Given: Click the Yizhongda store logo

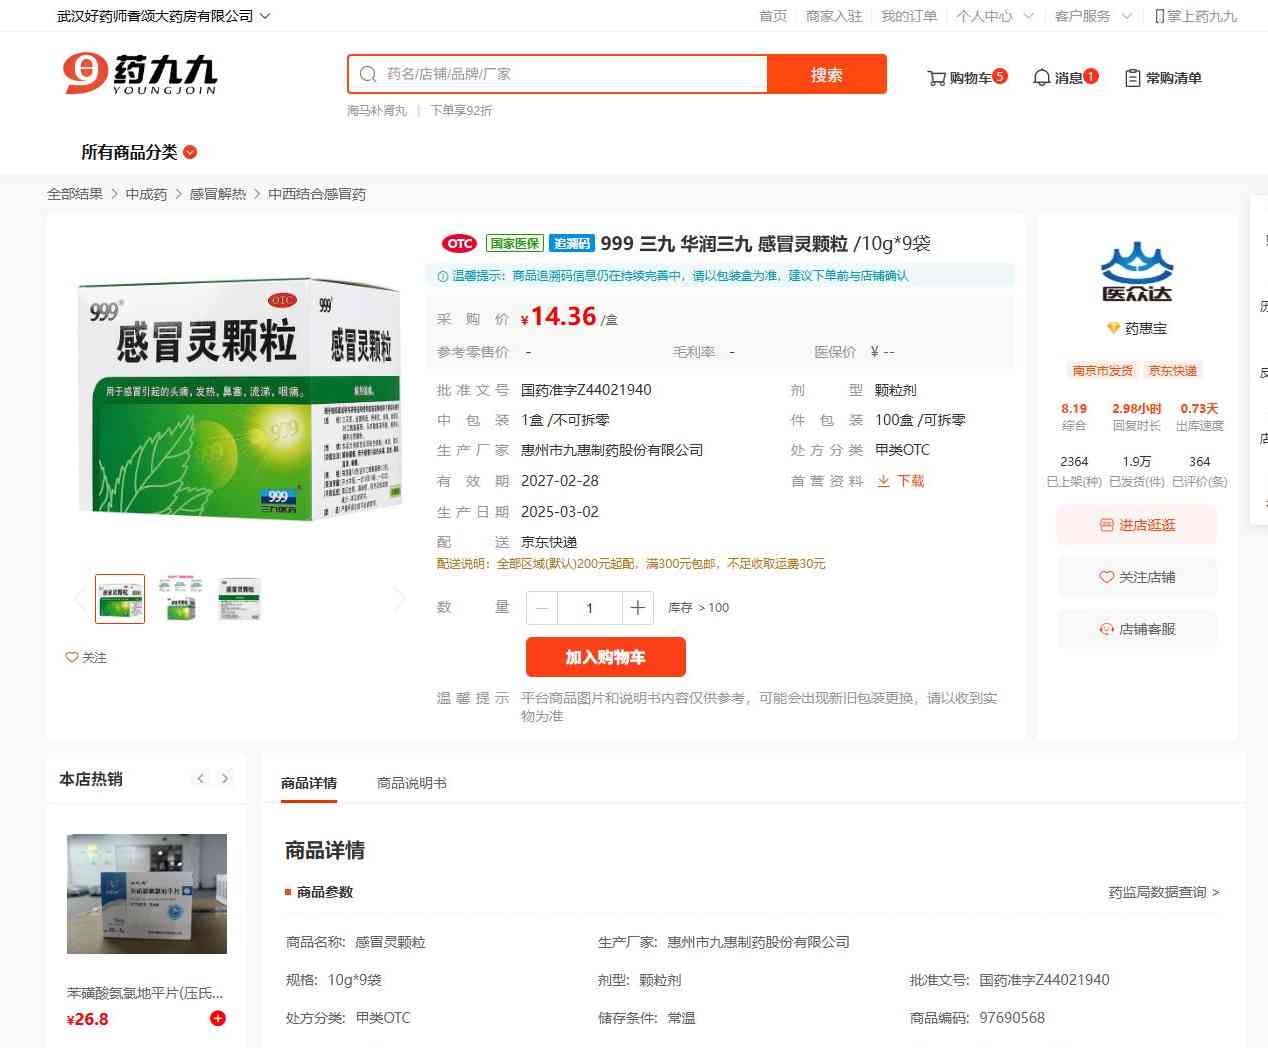Looking at the screenshot, I should point(1136,272).
